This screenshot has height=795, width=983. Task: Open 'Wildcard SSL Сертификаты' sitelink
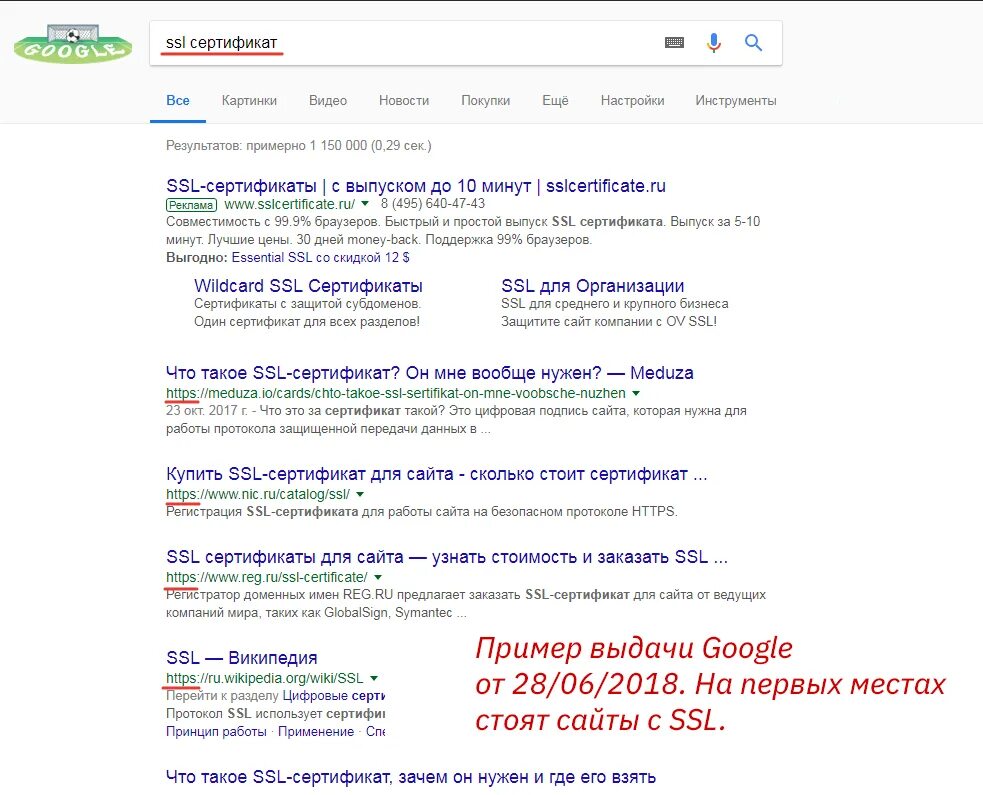308,286
